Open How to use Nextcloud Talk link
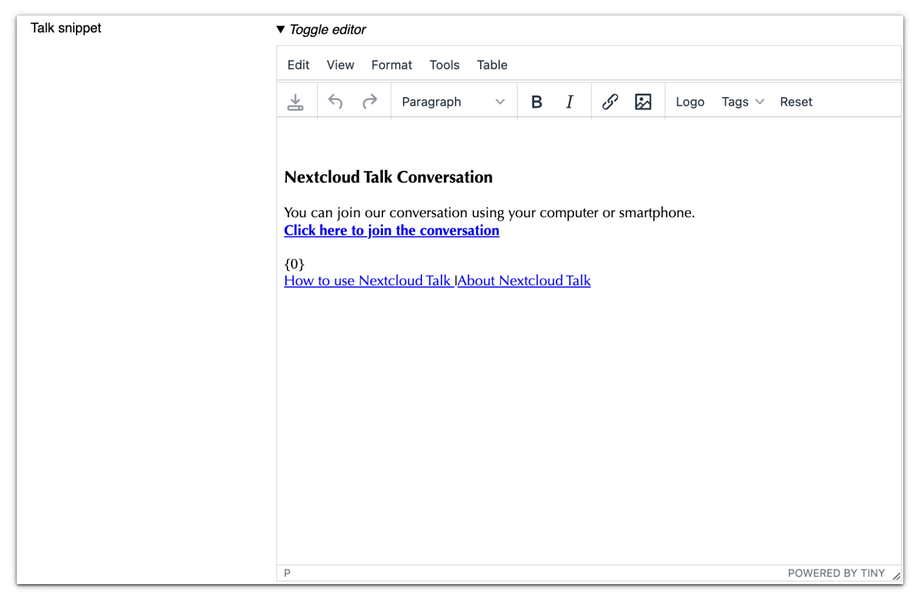 pyautogui.click(x=367, y=280)
